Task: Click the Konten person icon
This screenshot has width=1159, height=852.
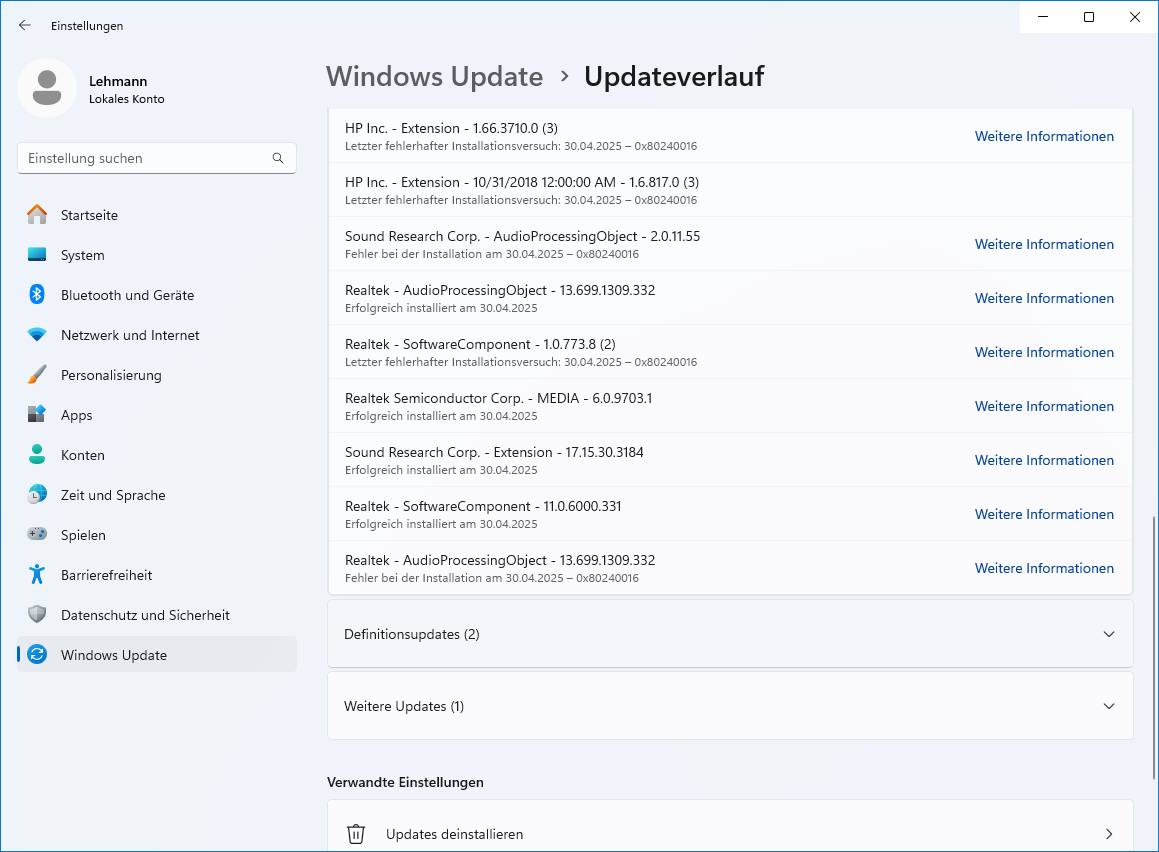Action: click(x=37, y=454)
